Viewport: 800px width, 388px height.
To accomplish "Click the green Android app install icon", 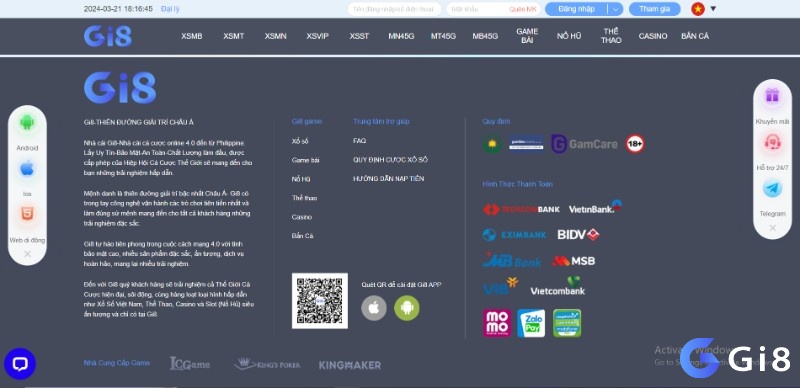I will click(407, 308).
